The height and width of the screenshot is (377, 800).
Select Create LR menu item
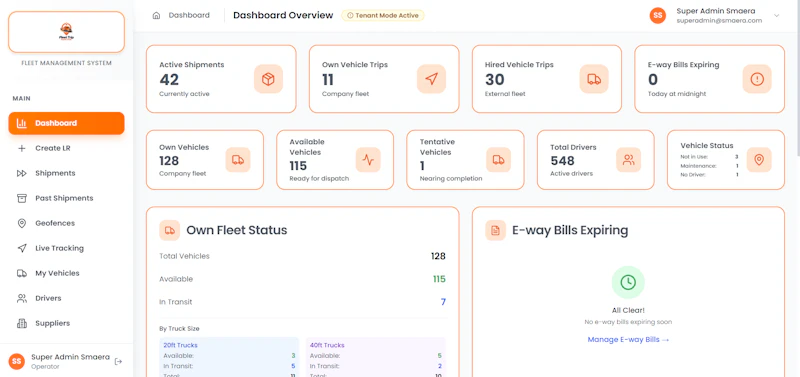(x=66, y=148)
